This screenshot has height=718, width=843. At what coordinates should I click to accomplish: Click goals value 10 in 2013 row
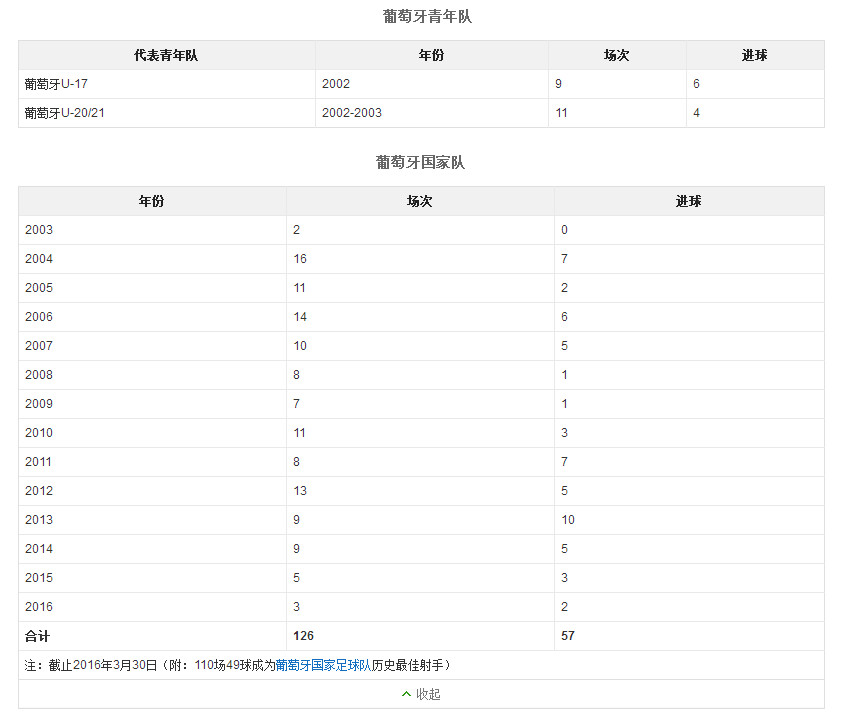568,520
